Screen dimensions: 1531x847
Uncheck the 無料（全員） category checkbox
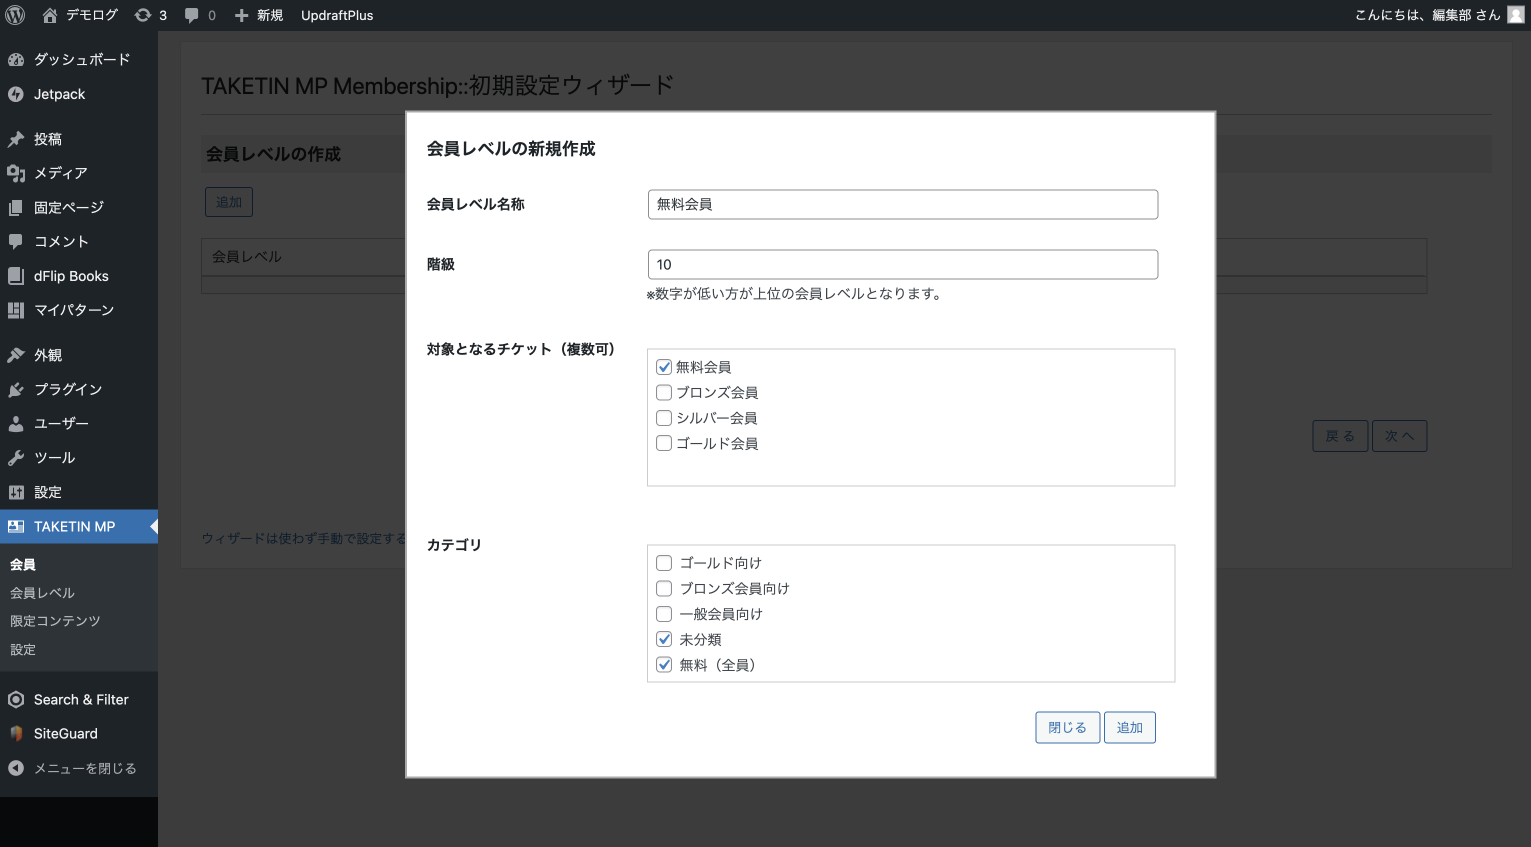click(x=664, y=665)
